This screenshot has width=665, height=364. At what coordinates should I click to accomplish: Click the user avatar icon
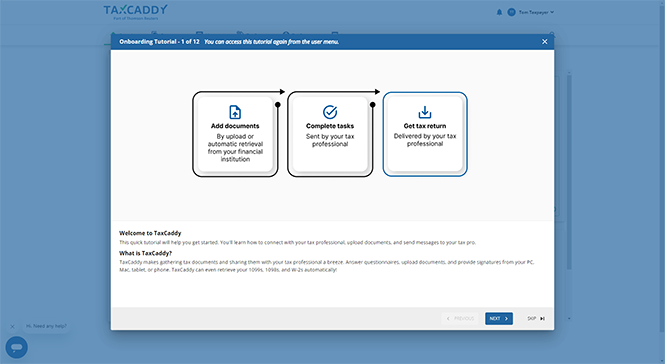point(511,12)
